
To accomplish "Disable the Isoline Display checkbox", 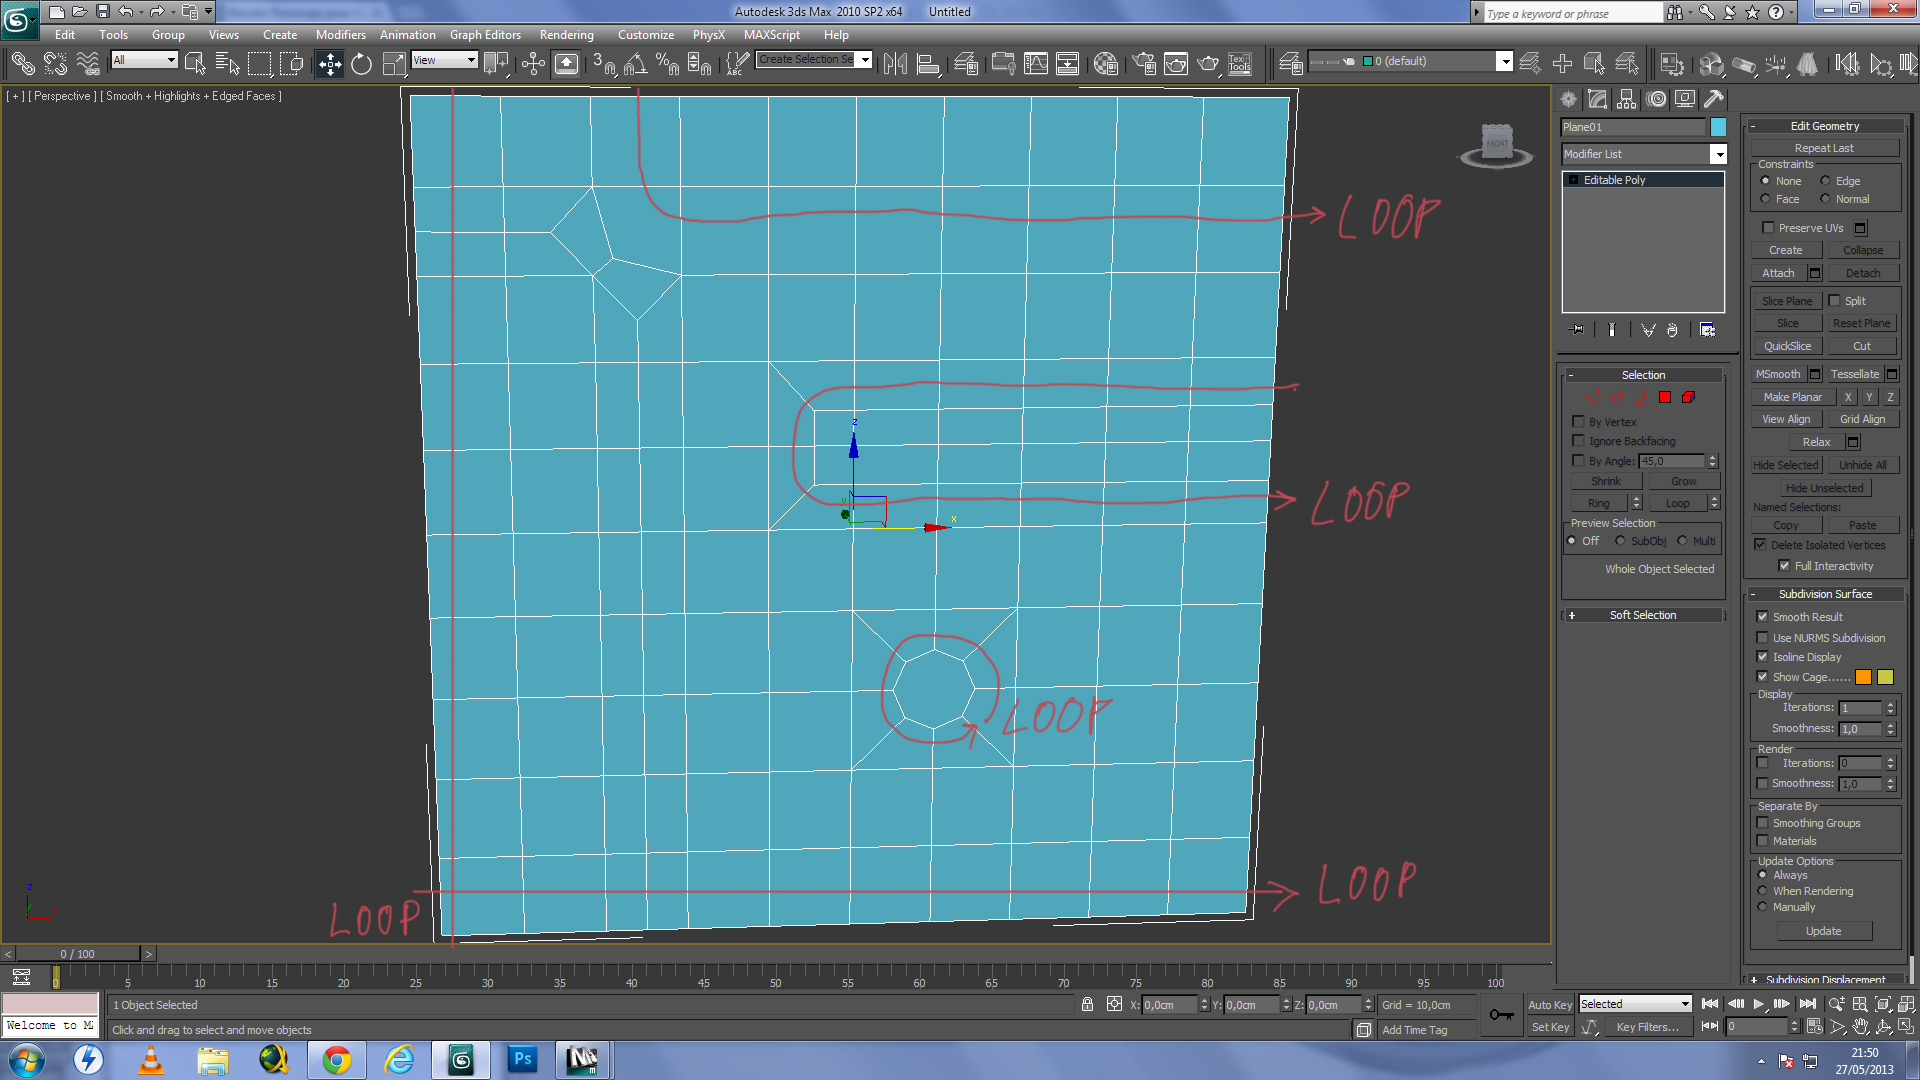I will click(x=1763, y=657).
